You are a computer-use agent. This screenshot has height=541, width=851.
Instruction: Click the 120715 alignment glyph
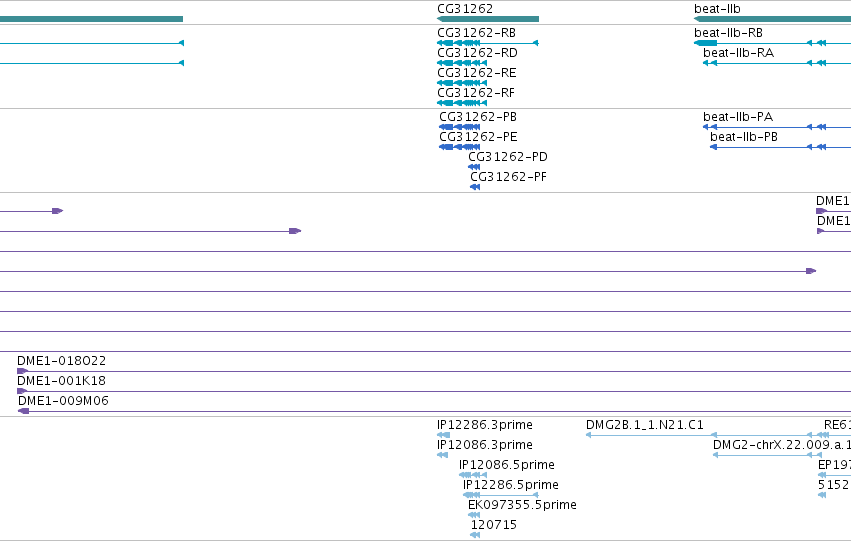tap(475, 536)
